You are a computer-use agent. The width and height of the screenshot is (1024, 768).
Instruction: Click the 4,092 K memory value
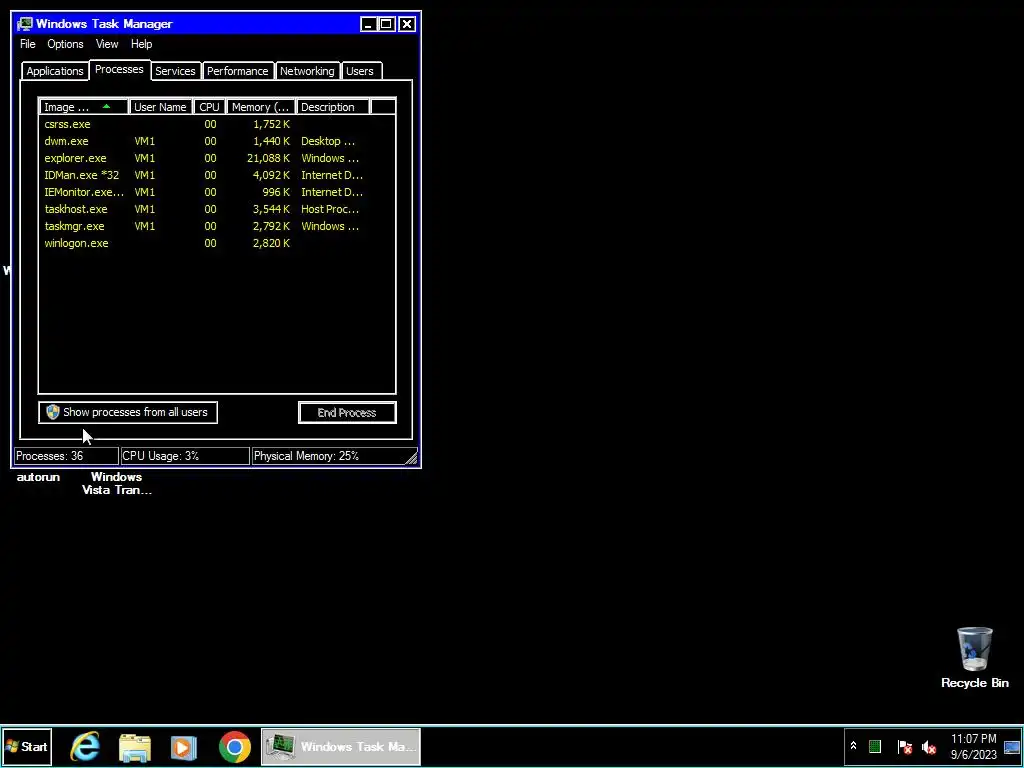click(x=271, y=175)
